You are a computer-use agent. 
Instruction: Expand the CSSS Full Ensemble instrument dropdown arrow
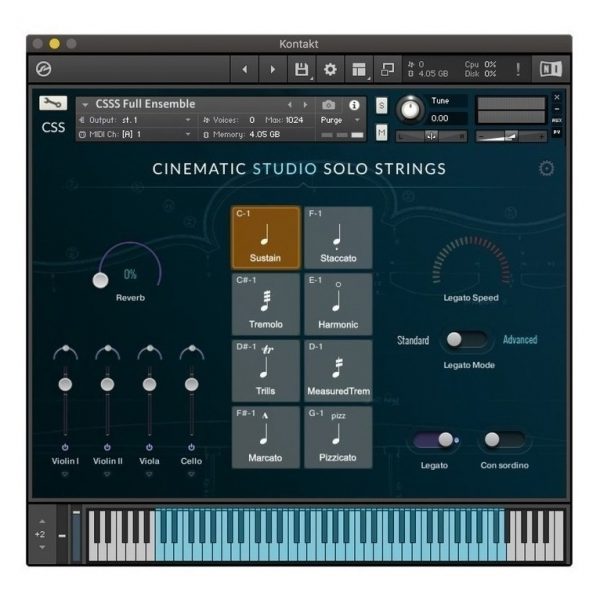(x=85, y=104)
